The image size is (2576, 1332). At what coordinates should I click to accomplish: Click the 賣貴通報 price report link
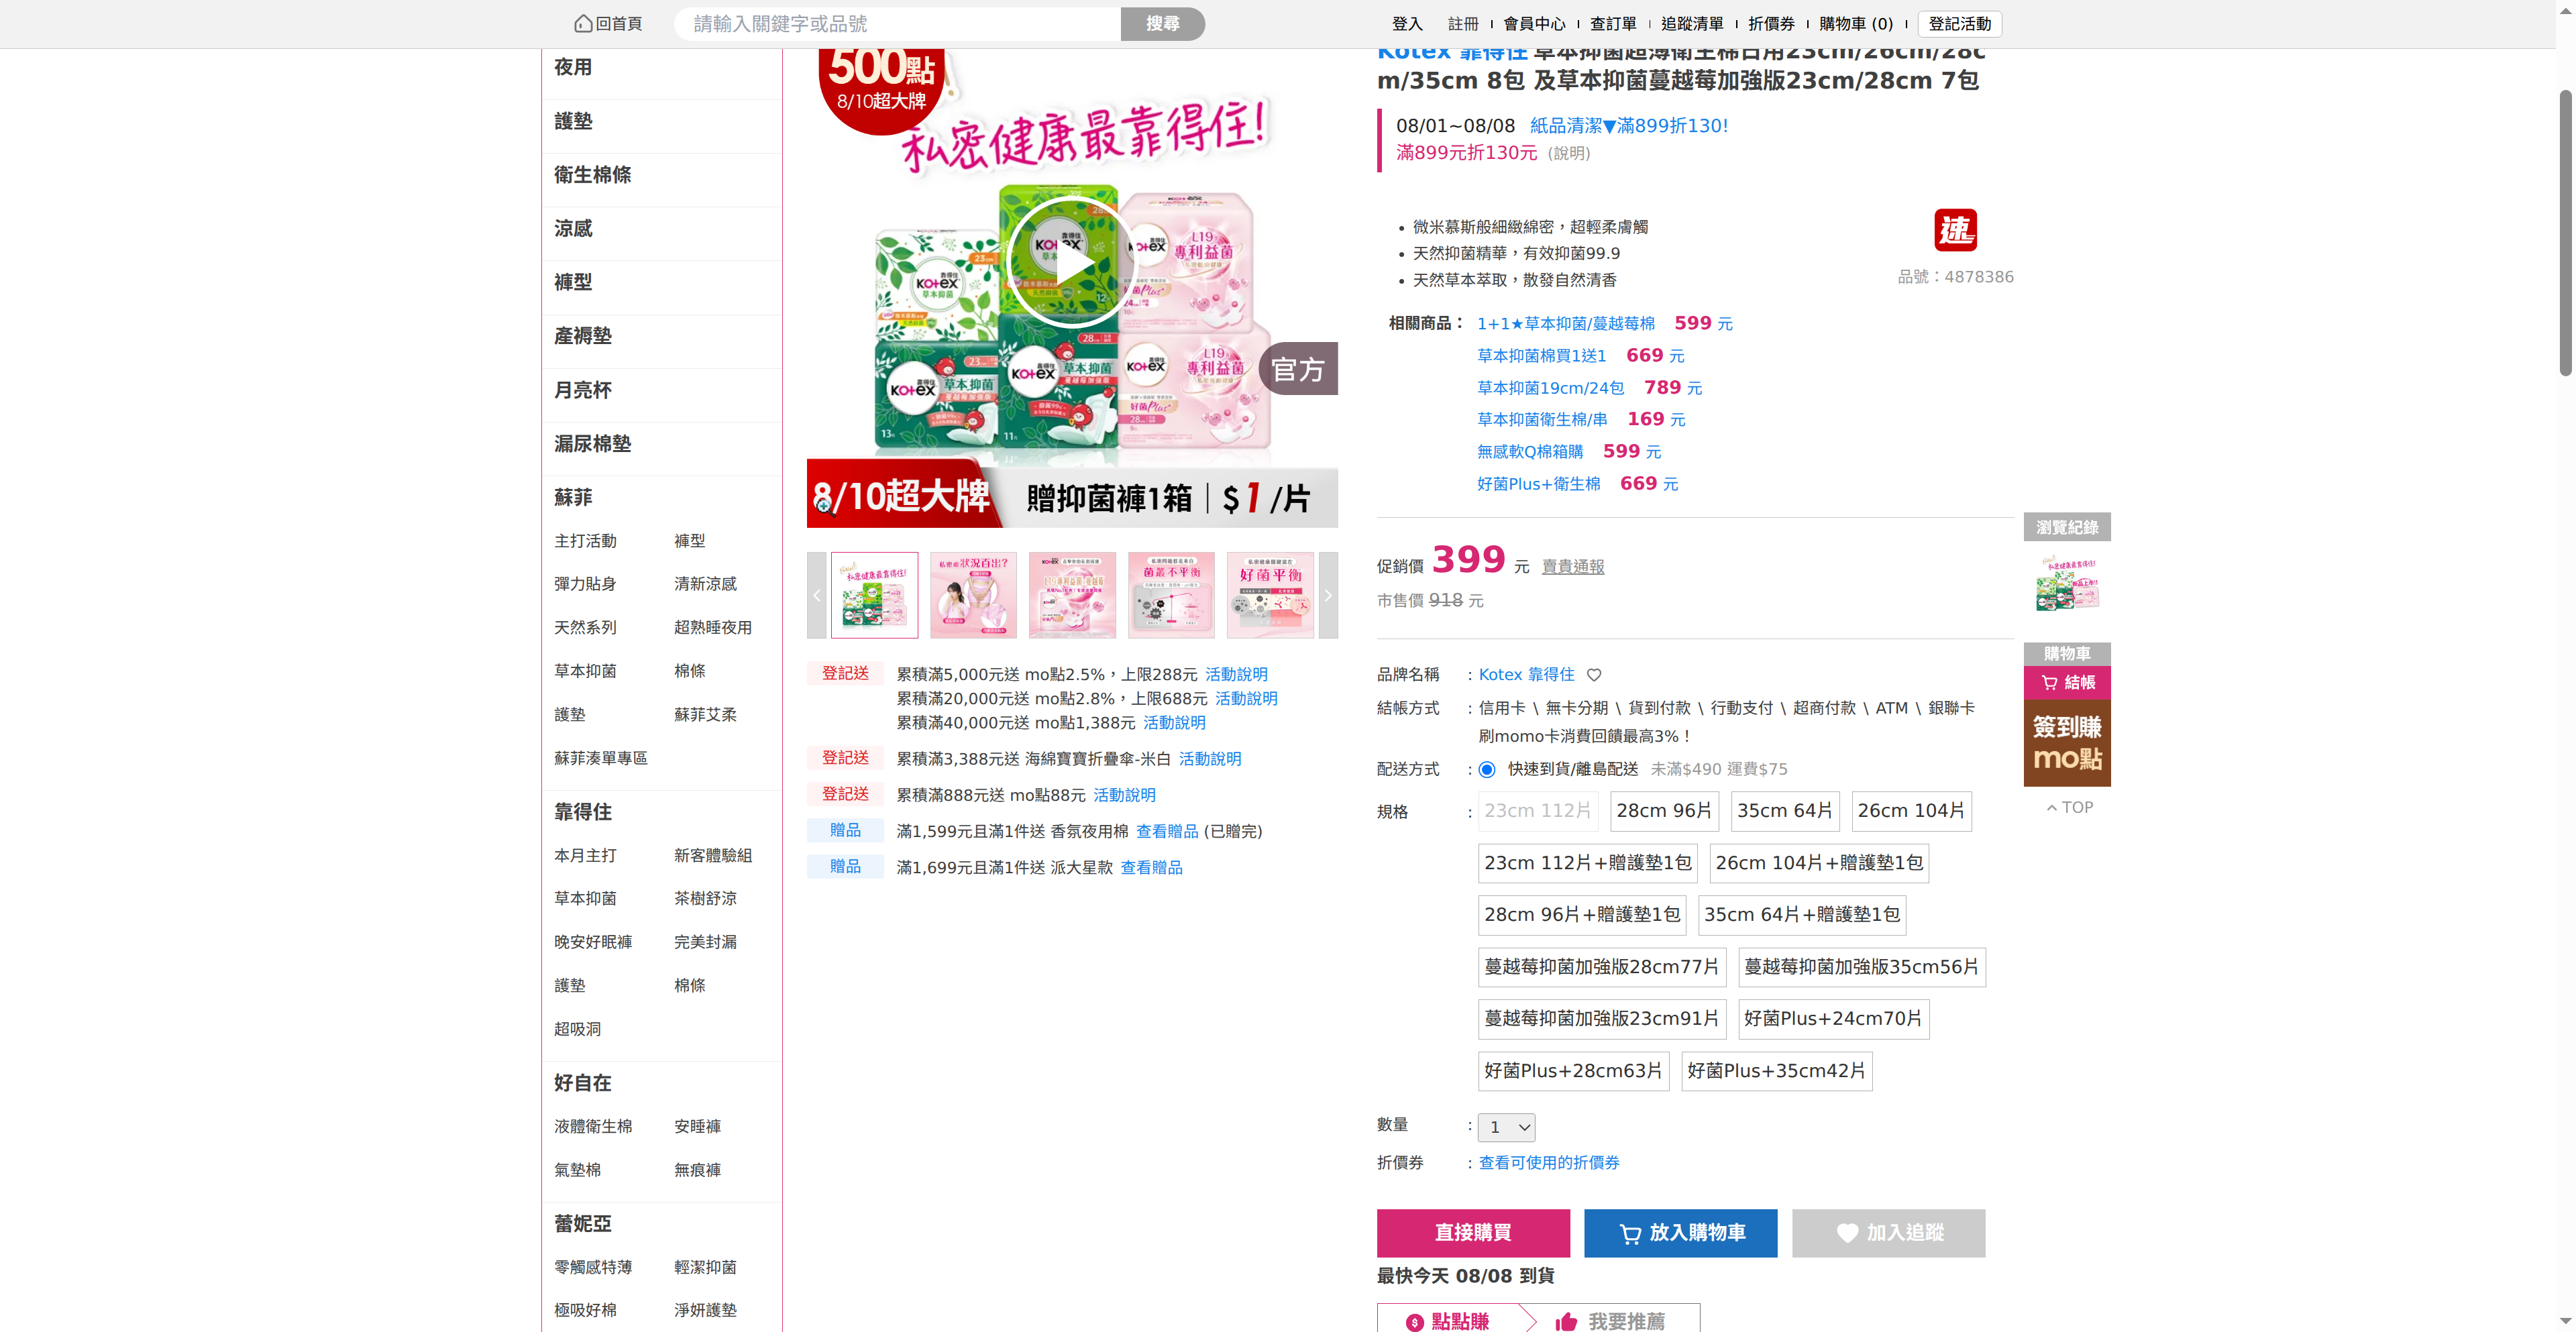(x=1573, y=567)
